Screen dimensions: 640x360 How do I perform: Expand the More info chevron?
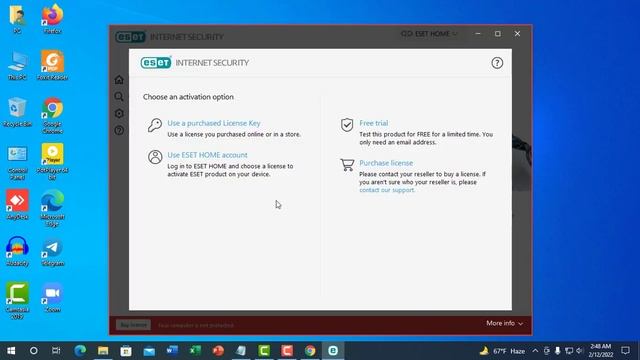pos(520,324)
